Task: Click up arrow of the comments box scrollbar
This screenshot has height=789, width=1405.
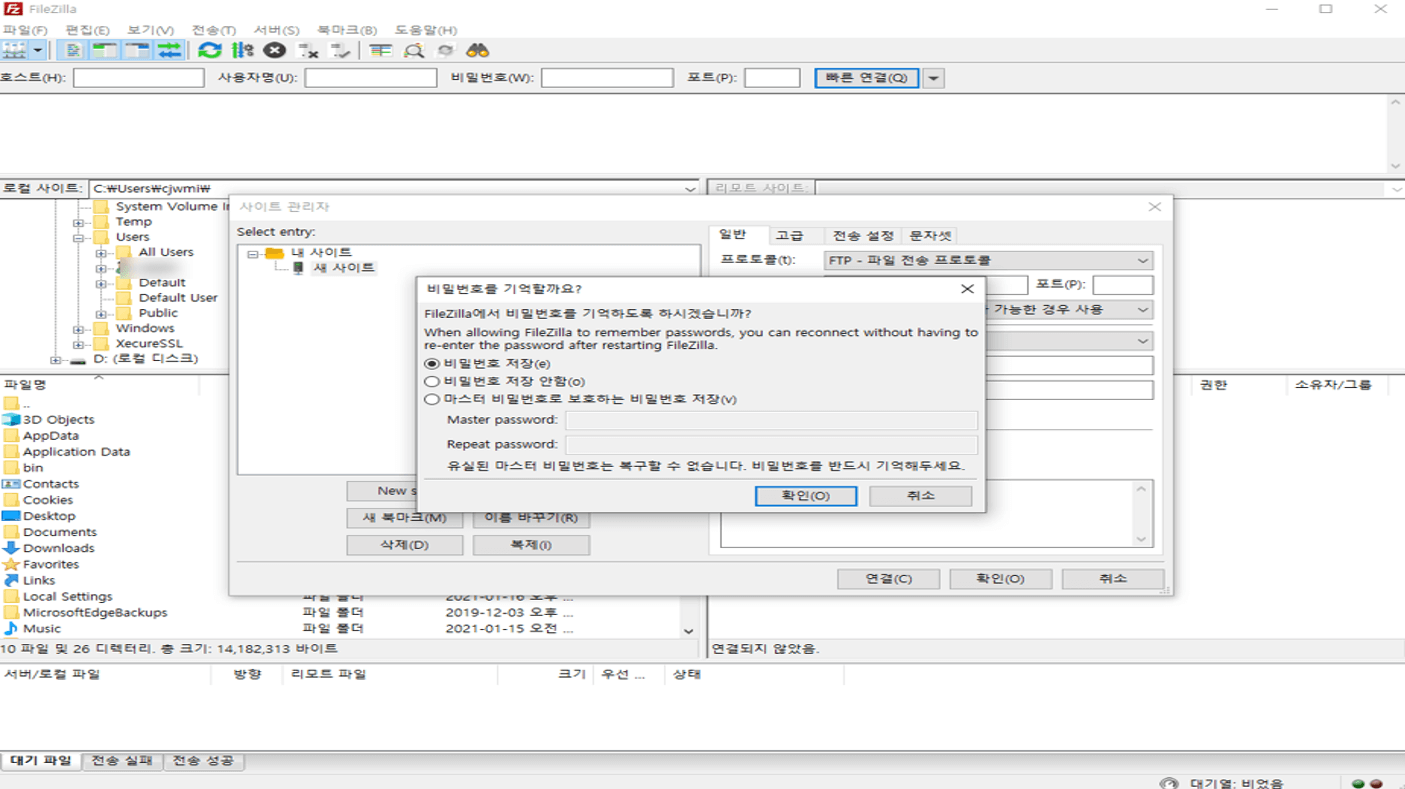Action: (1142, 490)
